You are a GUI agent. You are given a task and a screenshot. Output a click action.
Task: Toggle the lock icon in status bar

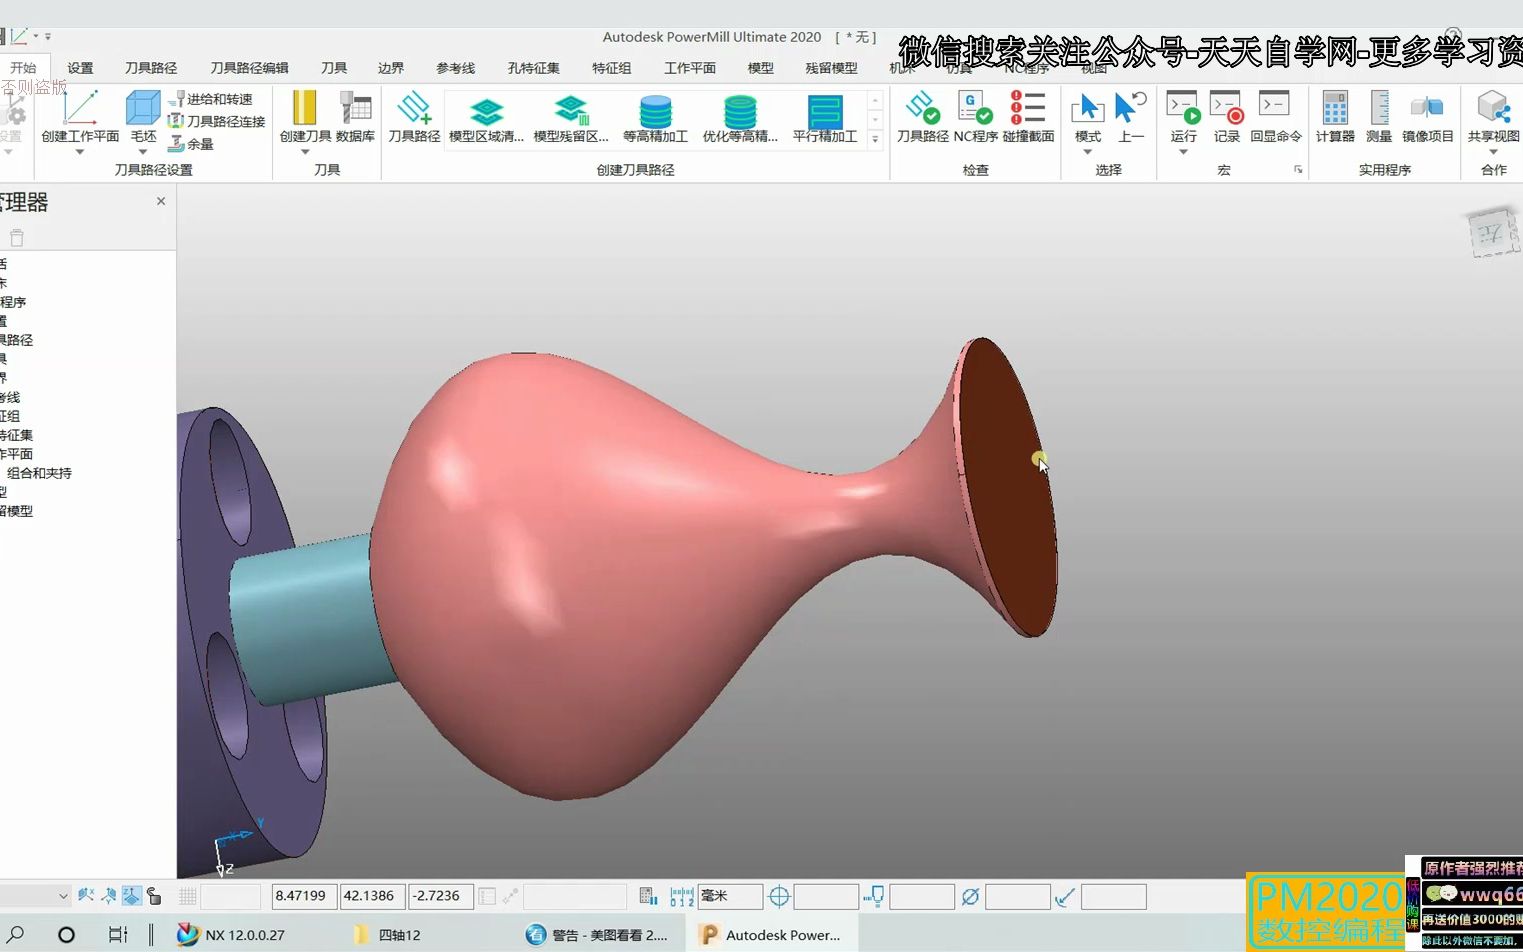[x=154, y=896]
